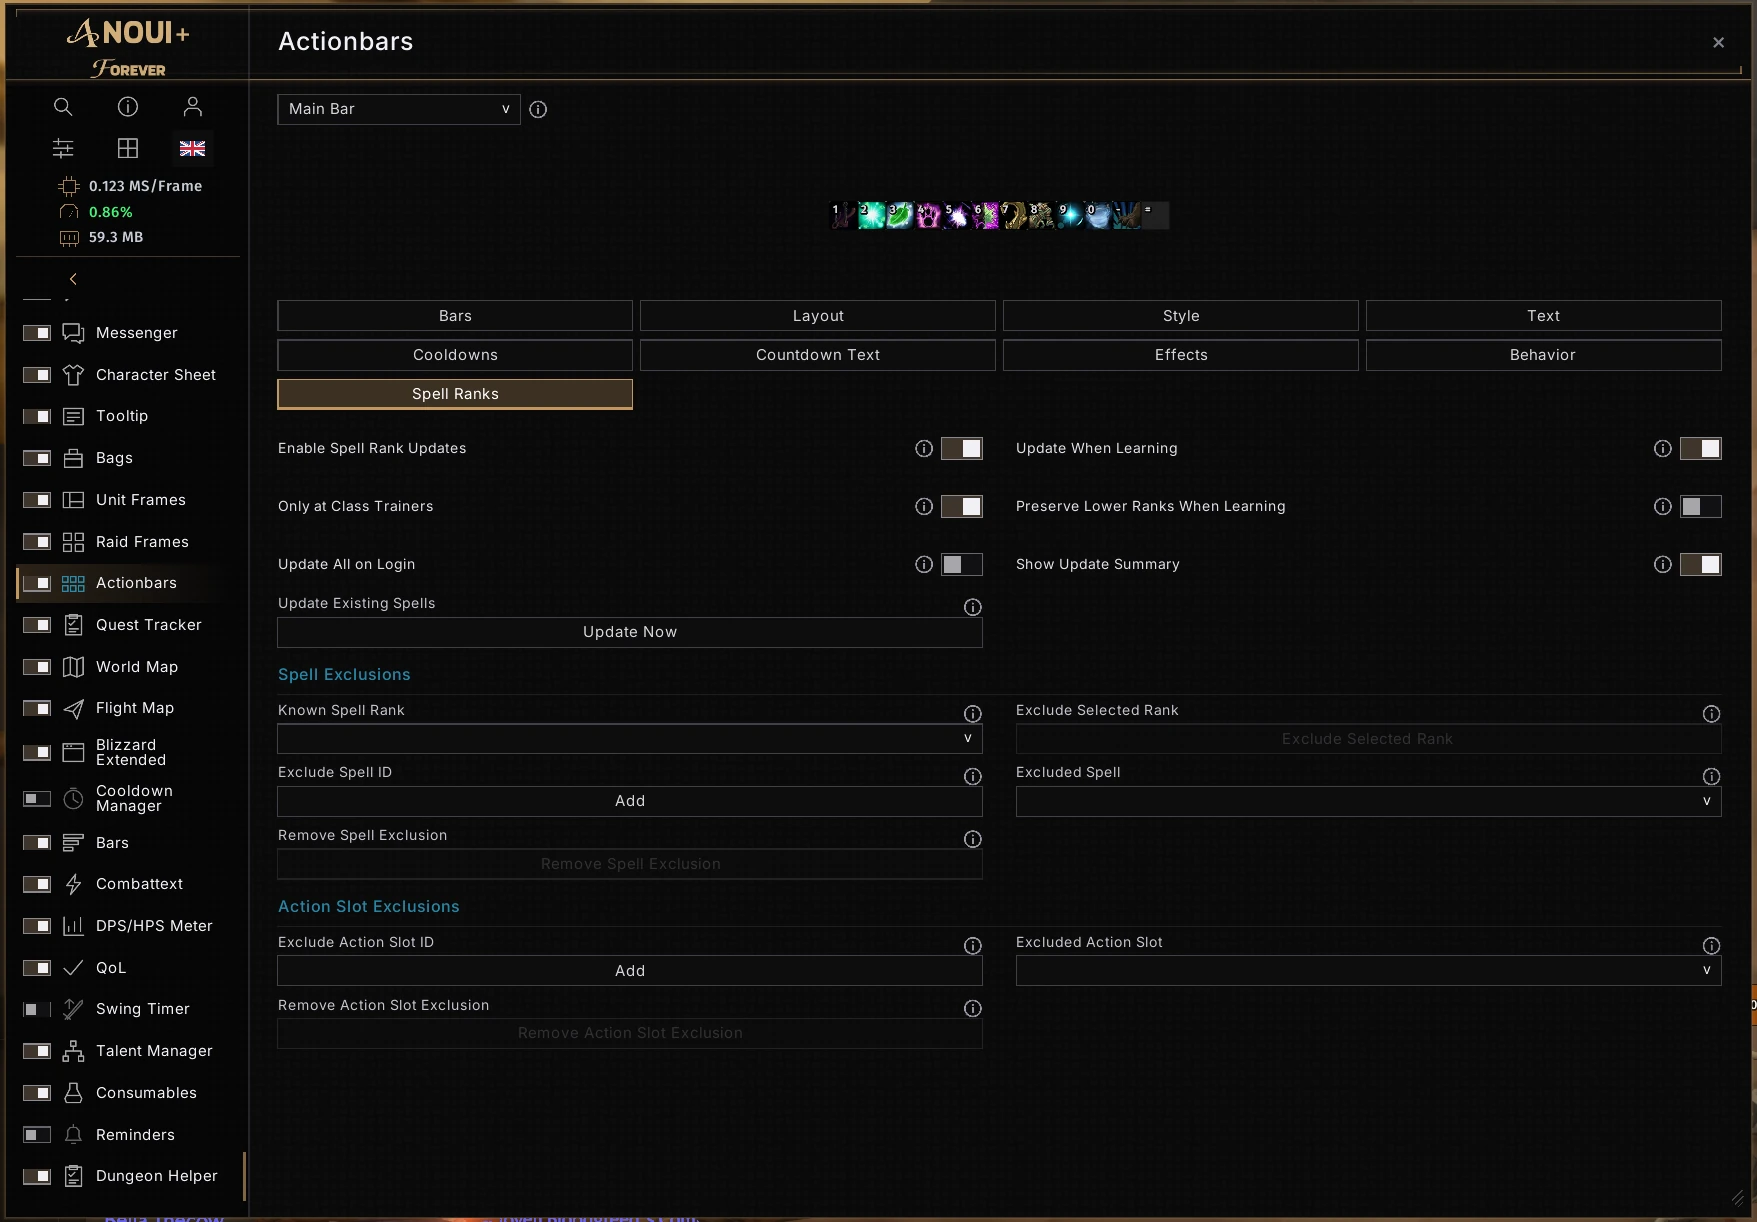Open the search icon in sidebar
This screenshot has height=1222, width=1757.
pyautogui.click(x=63, y=107)
